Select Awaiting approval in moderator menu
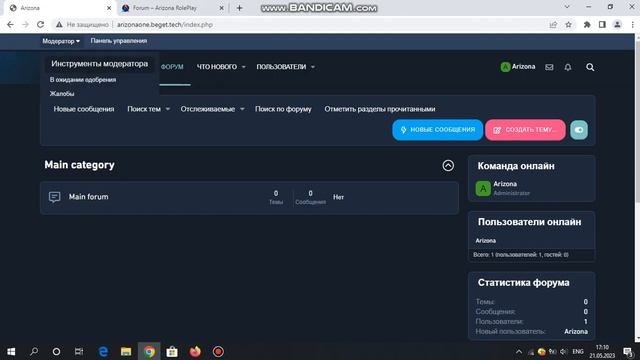 coord(83,80)
